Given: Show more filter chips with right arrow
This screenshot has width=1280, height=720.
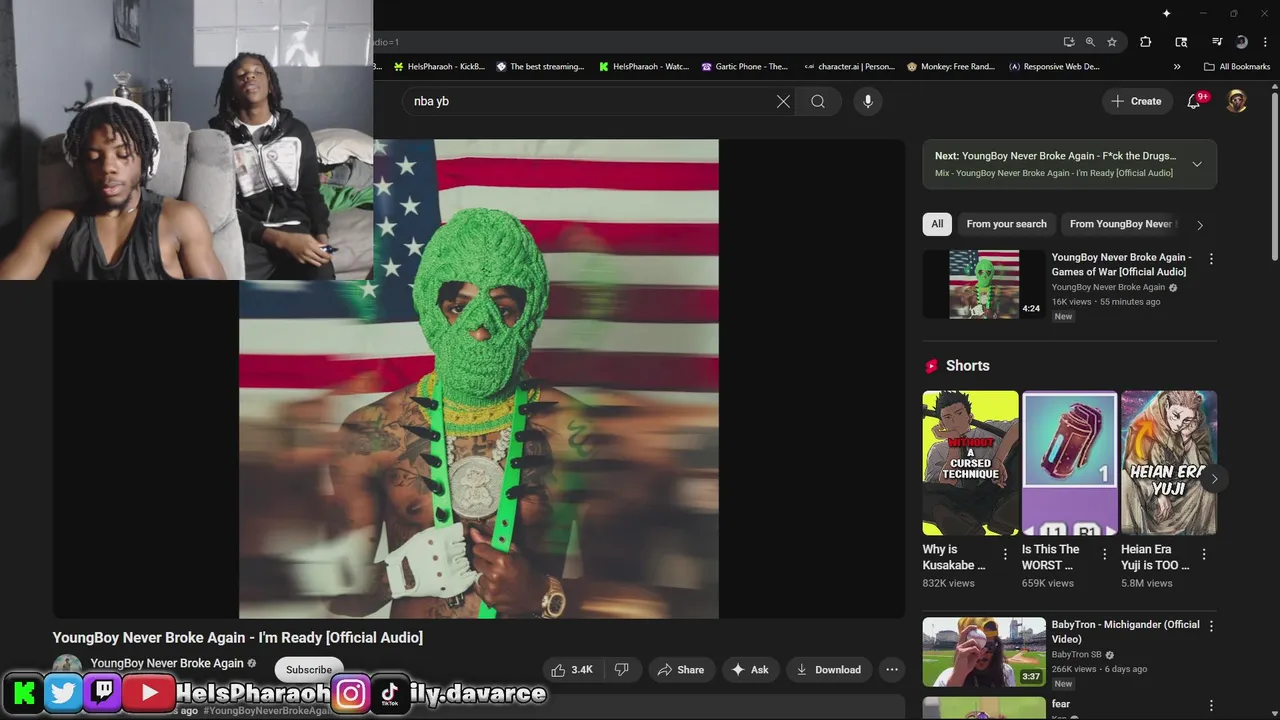Looking at the screenshot, I should pyautogui.click(x=1200, y=225).
